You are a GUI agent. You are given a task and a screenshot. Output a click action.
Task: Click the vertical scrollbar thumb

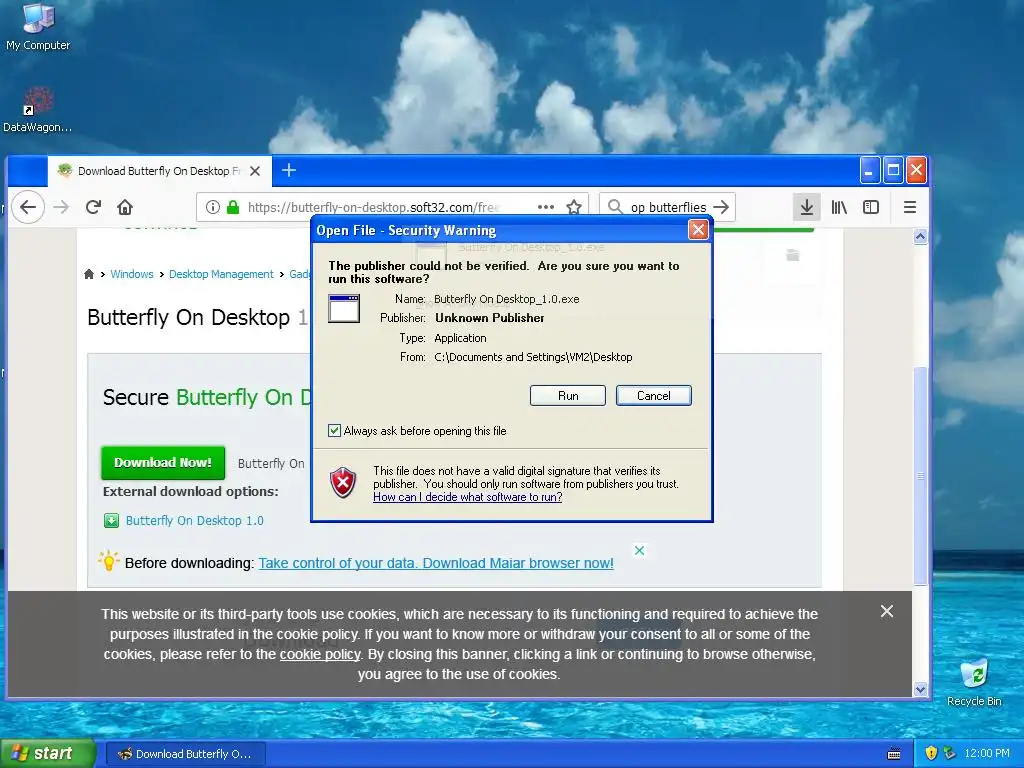(x=920, y=477)
